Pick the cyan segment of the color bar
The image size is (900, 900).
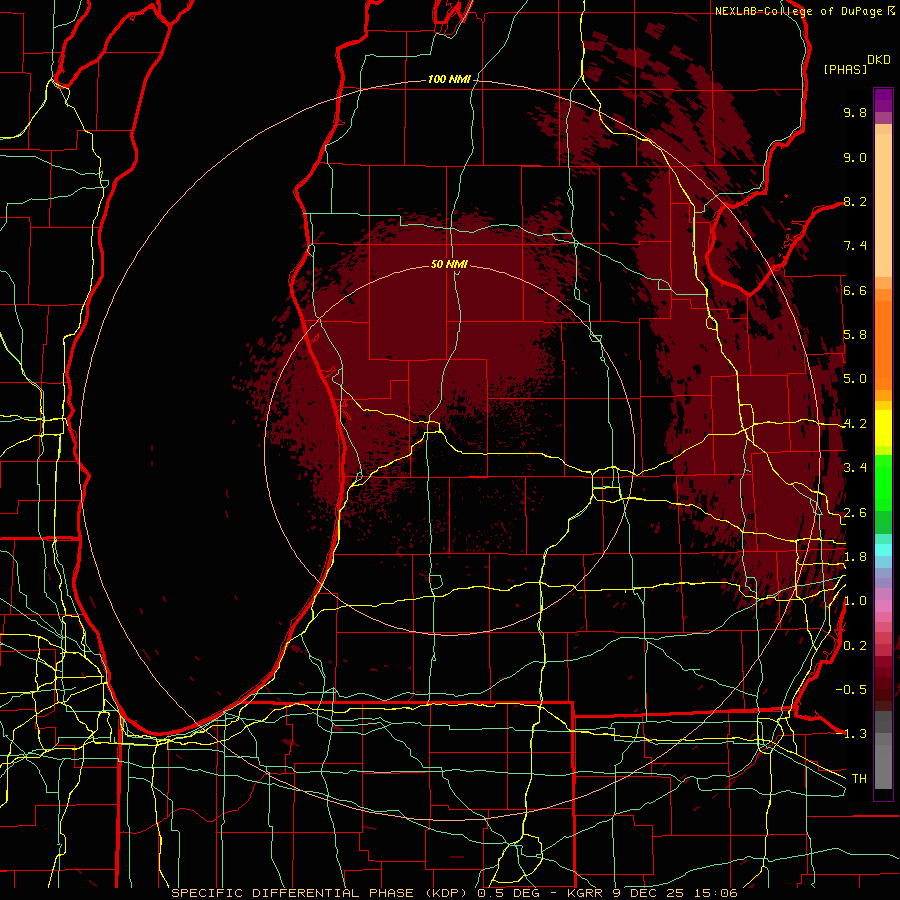(883, 550)
